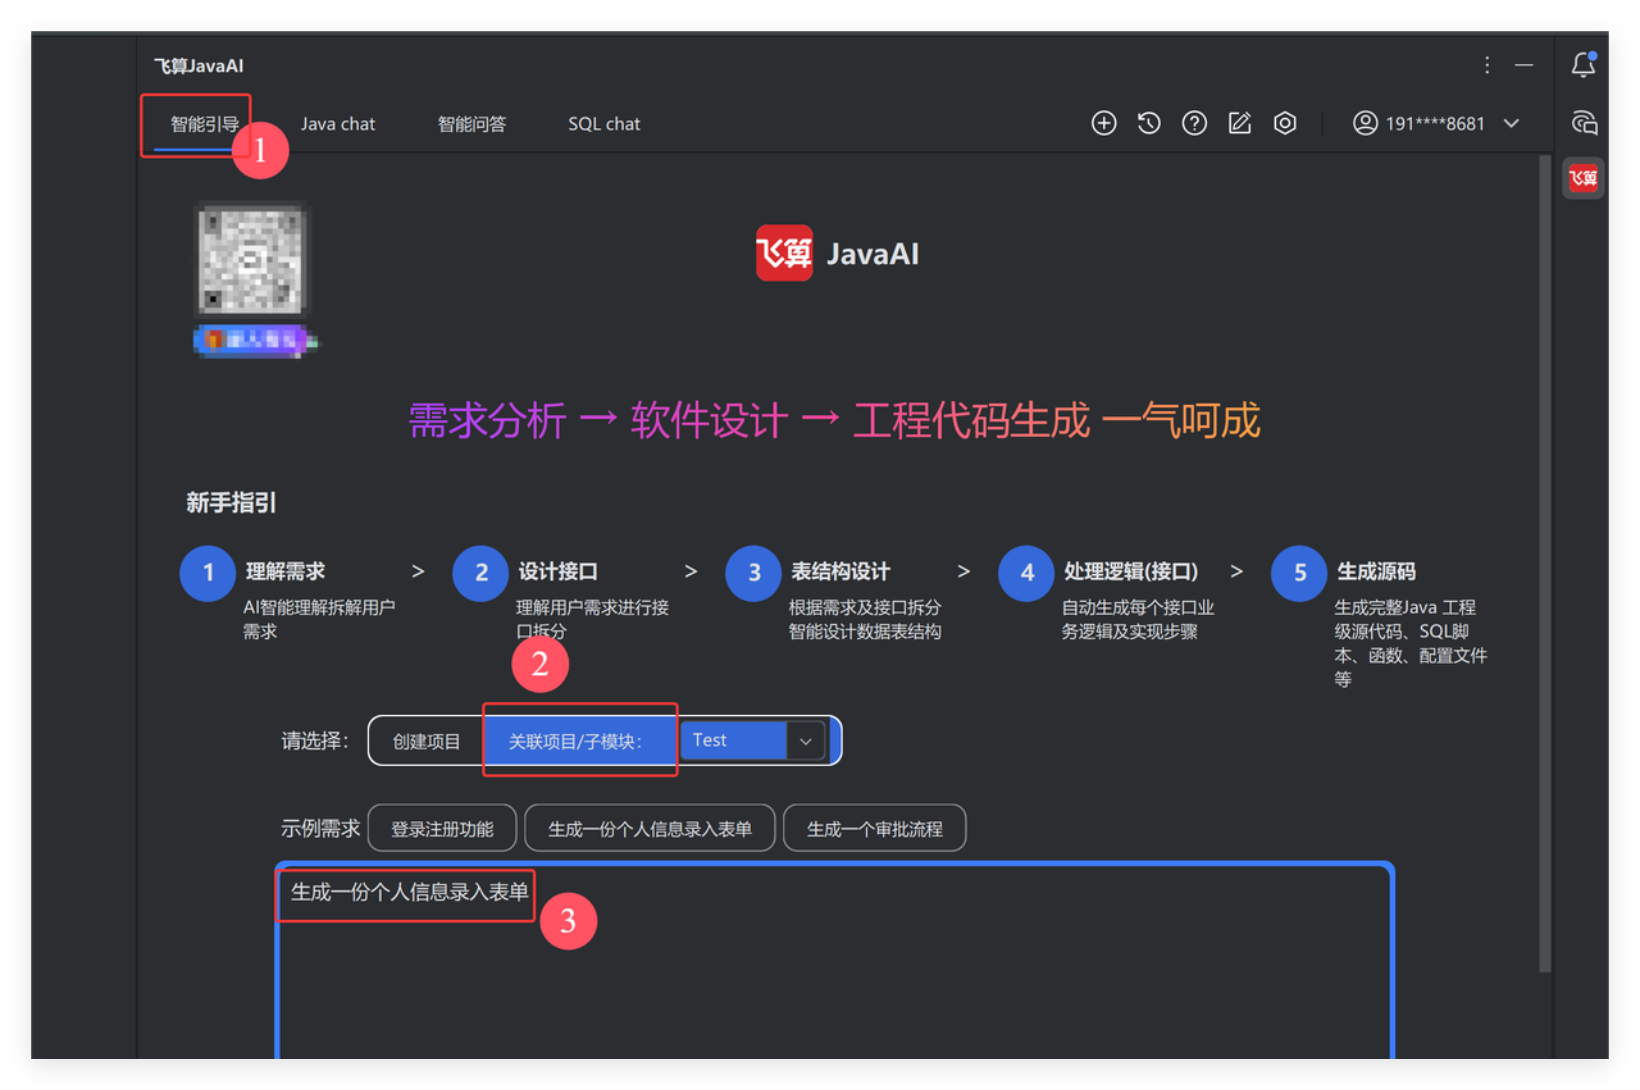1640x1090 pixels.
Task: Click the spiral assistant sidebar icon
Action: [1583, 123]
